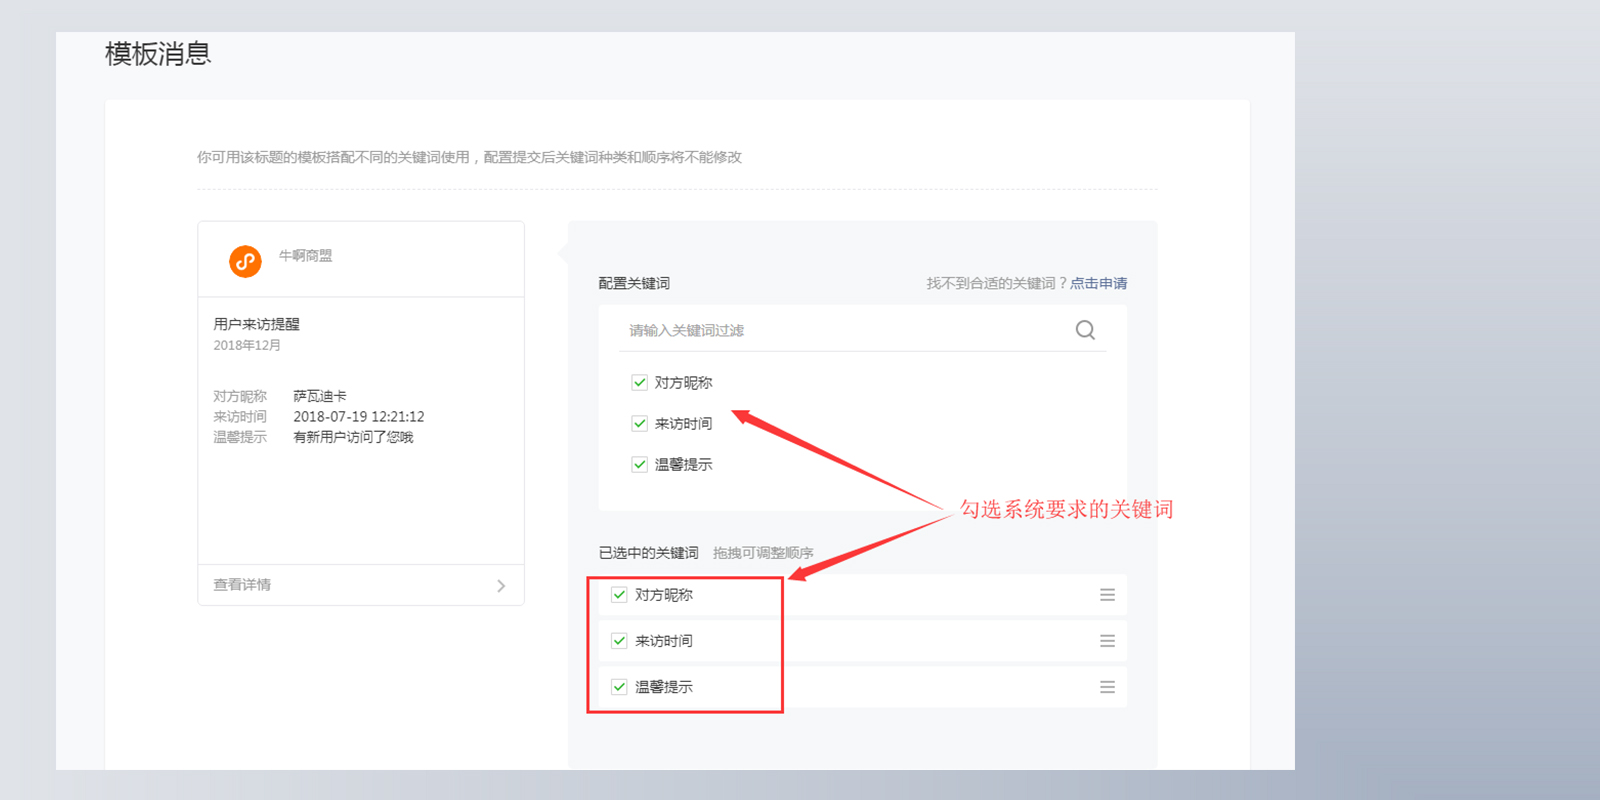Image resolution: width=1600 pixels, height=800 pixels.
Task: Uncheck 对方昵称 in keyword filter list
Action: (x=639, y=382)
